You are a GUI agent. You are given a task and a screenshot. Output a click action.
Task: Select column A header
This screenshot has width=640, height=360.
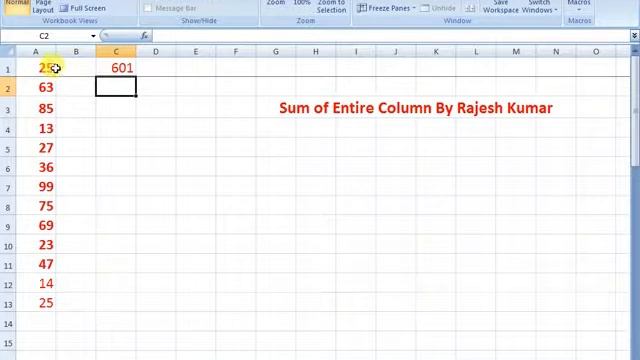click(36, 51)
